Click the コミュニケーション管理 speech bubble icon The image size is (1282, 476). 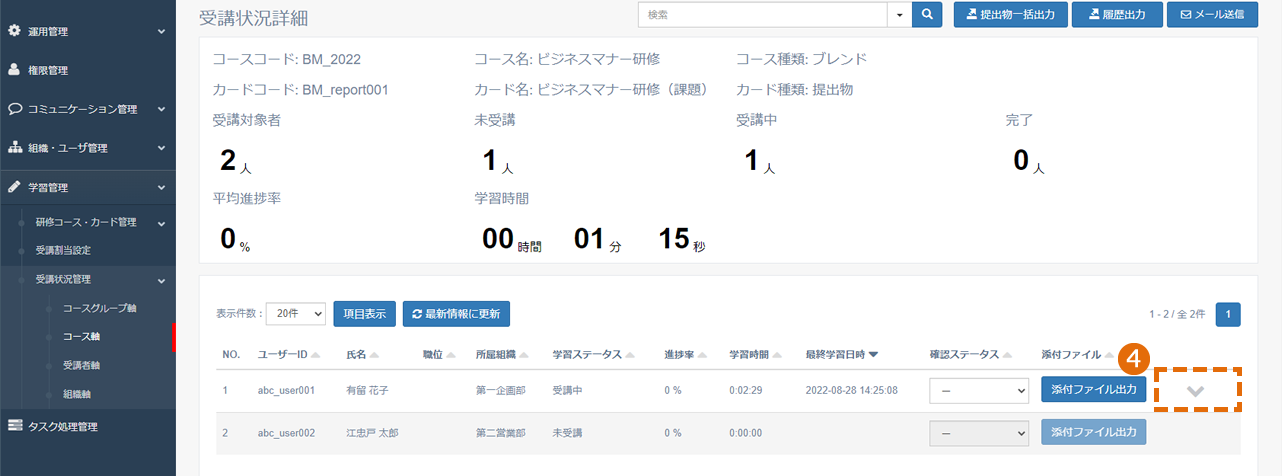click(14, 109)
